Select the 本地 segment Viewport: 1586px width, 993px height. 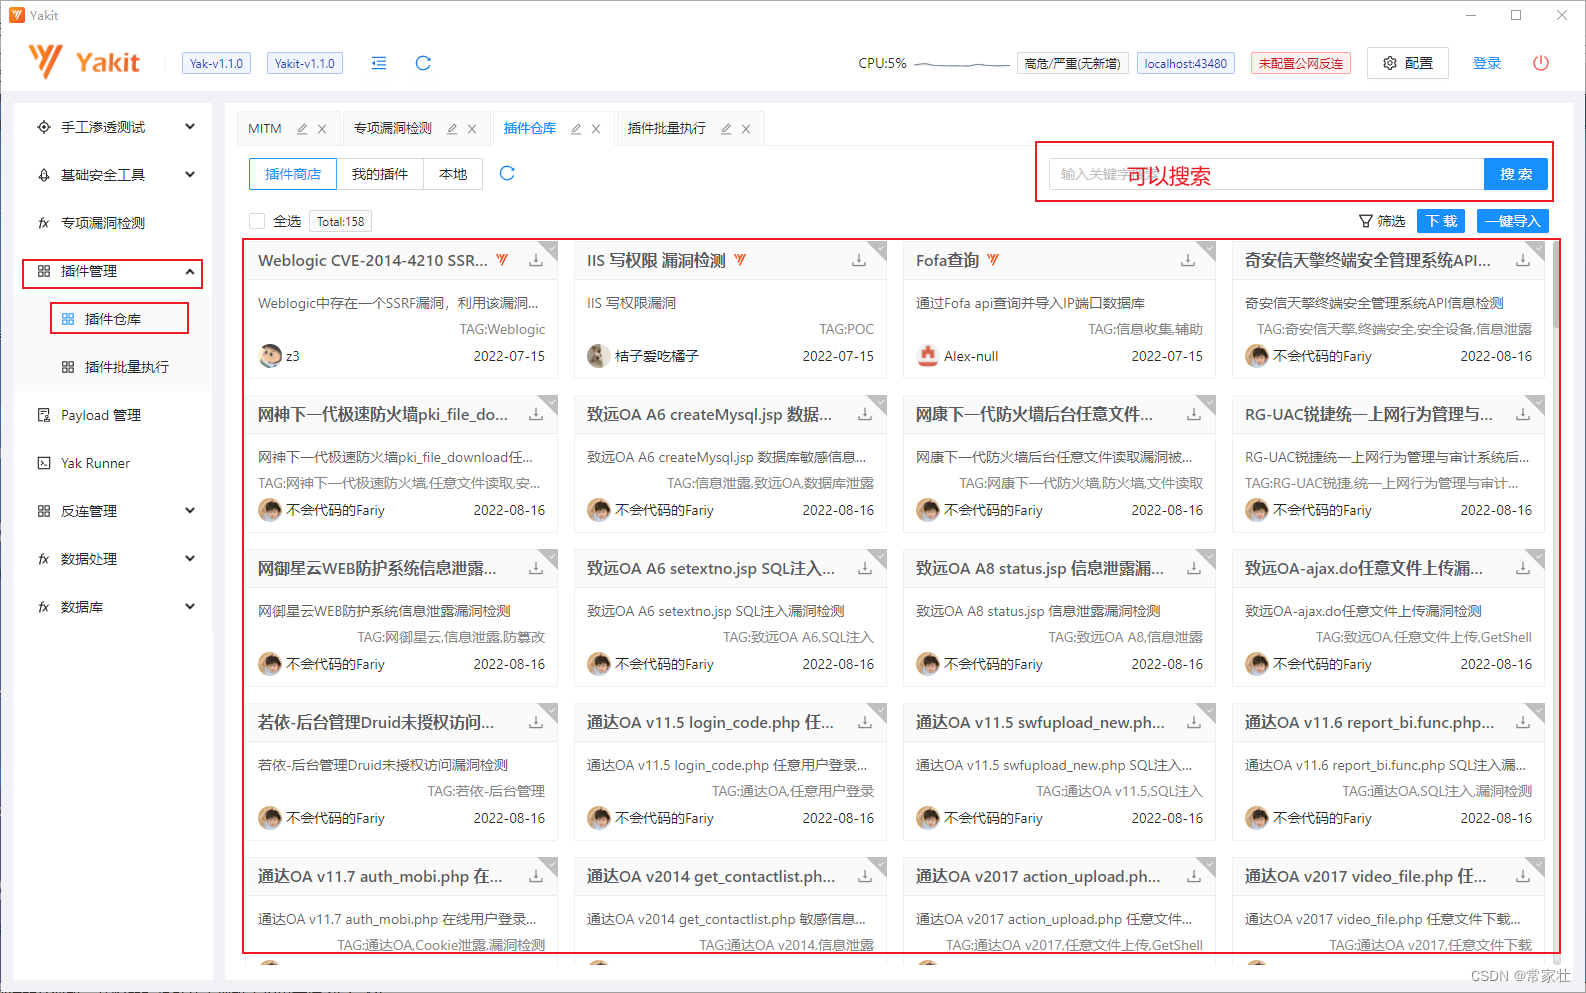coord(453,174)
